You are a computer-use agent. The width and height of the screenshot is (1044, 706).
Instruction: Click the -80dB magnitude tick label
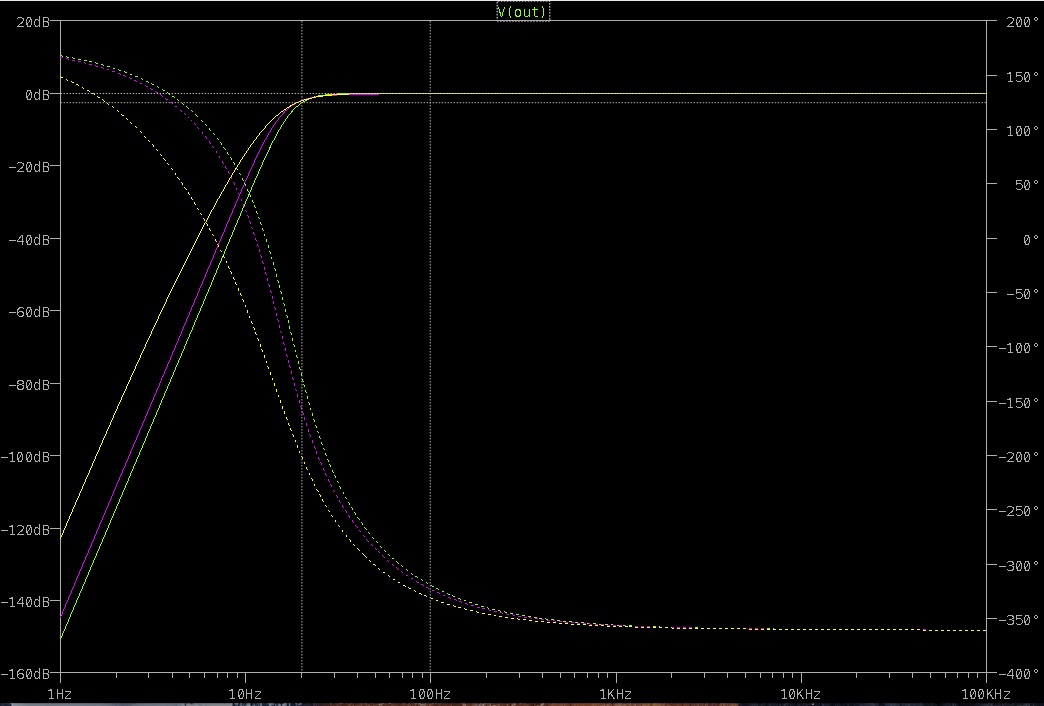pyautogui.click(x=29, y=384)
